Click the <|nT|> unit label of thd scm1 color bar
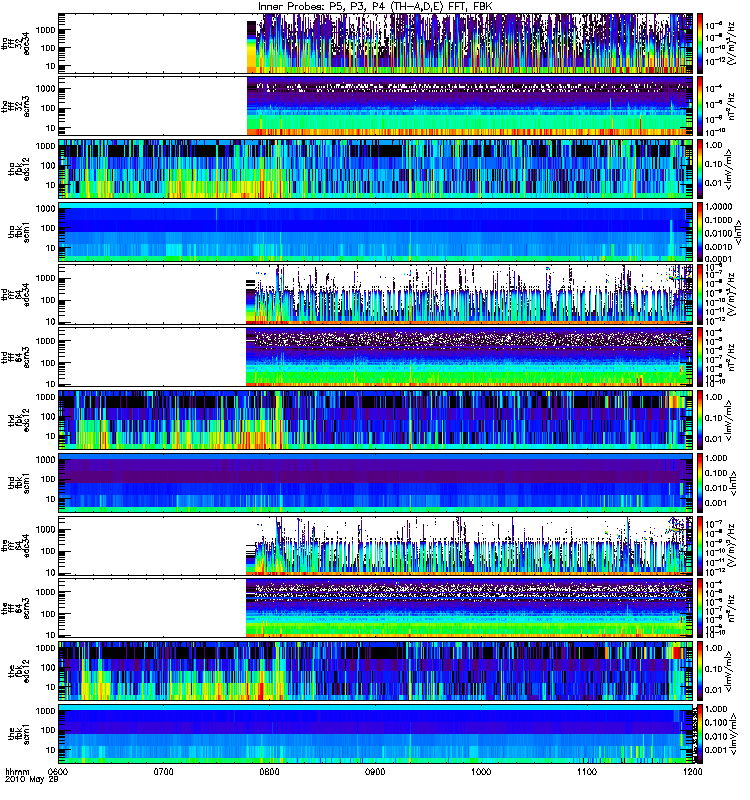The width and height of the screenshot is (750, 800). pyautogui.click(x=735, y=483)
